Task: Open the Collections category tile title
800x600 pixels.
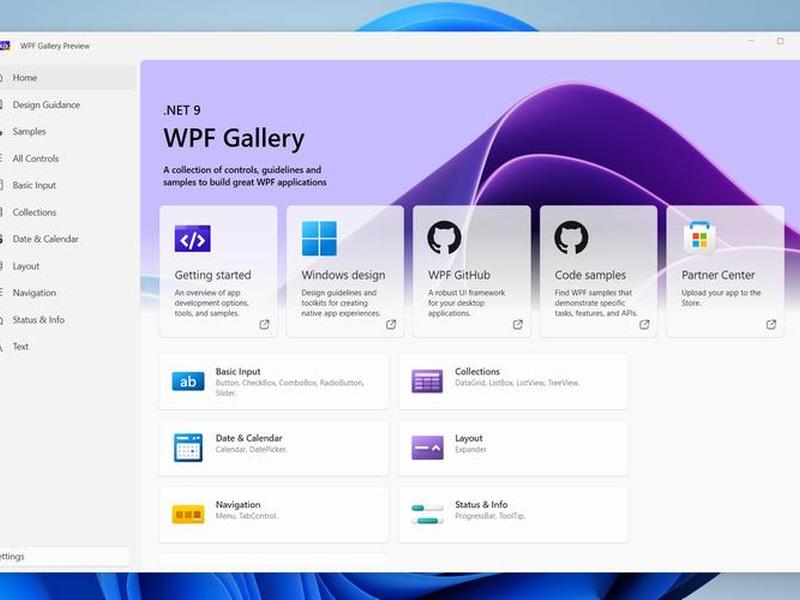Action: click(477, 371)
